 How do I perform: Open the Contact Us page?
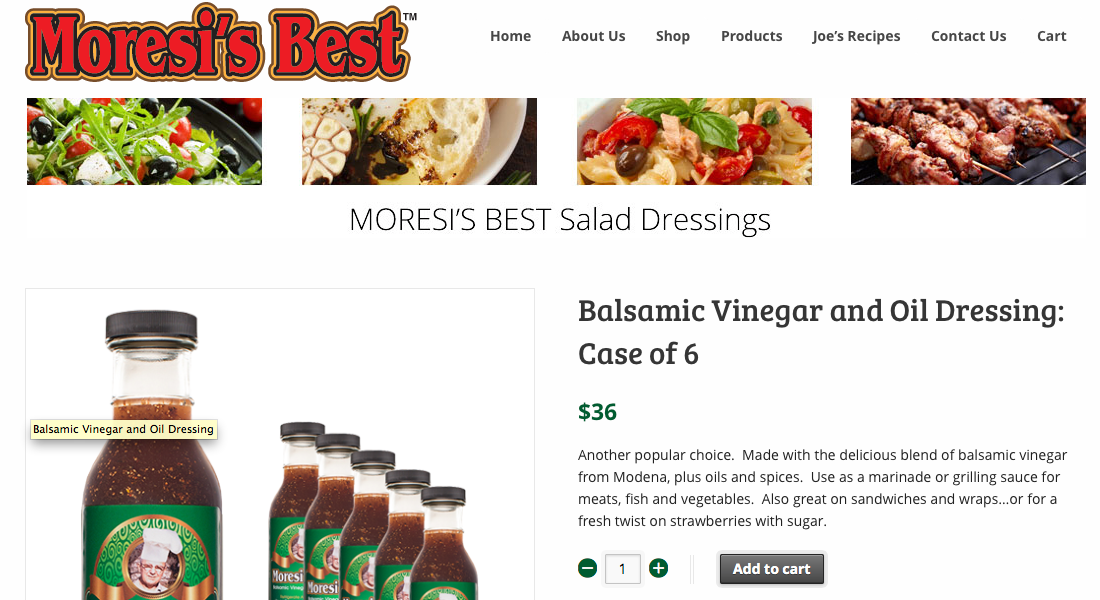click(x=968, y=36)
